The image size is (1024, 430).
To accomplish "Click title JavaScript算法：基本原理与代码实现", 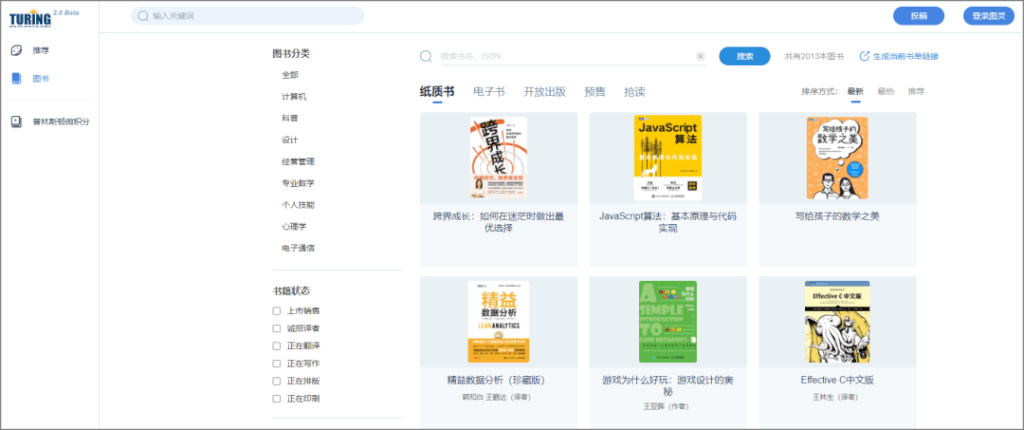I will click(x=667, y=222).
